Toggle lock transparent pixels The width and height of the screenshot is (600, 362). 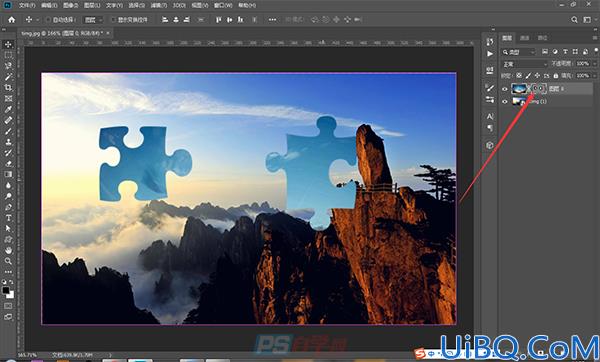tap(519, 76)
